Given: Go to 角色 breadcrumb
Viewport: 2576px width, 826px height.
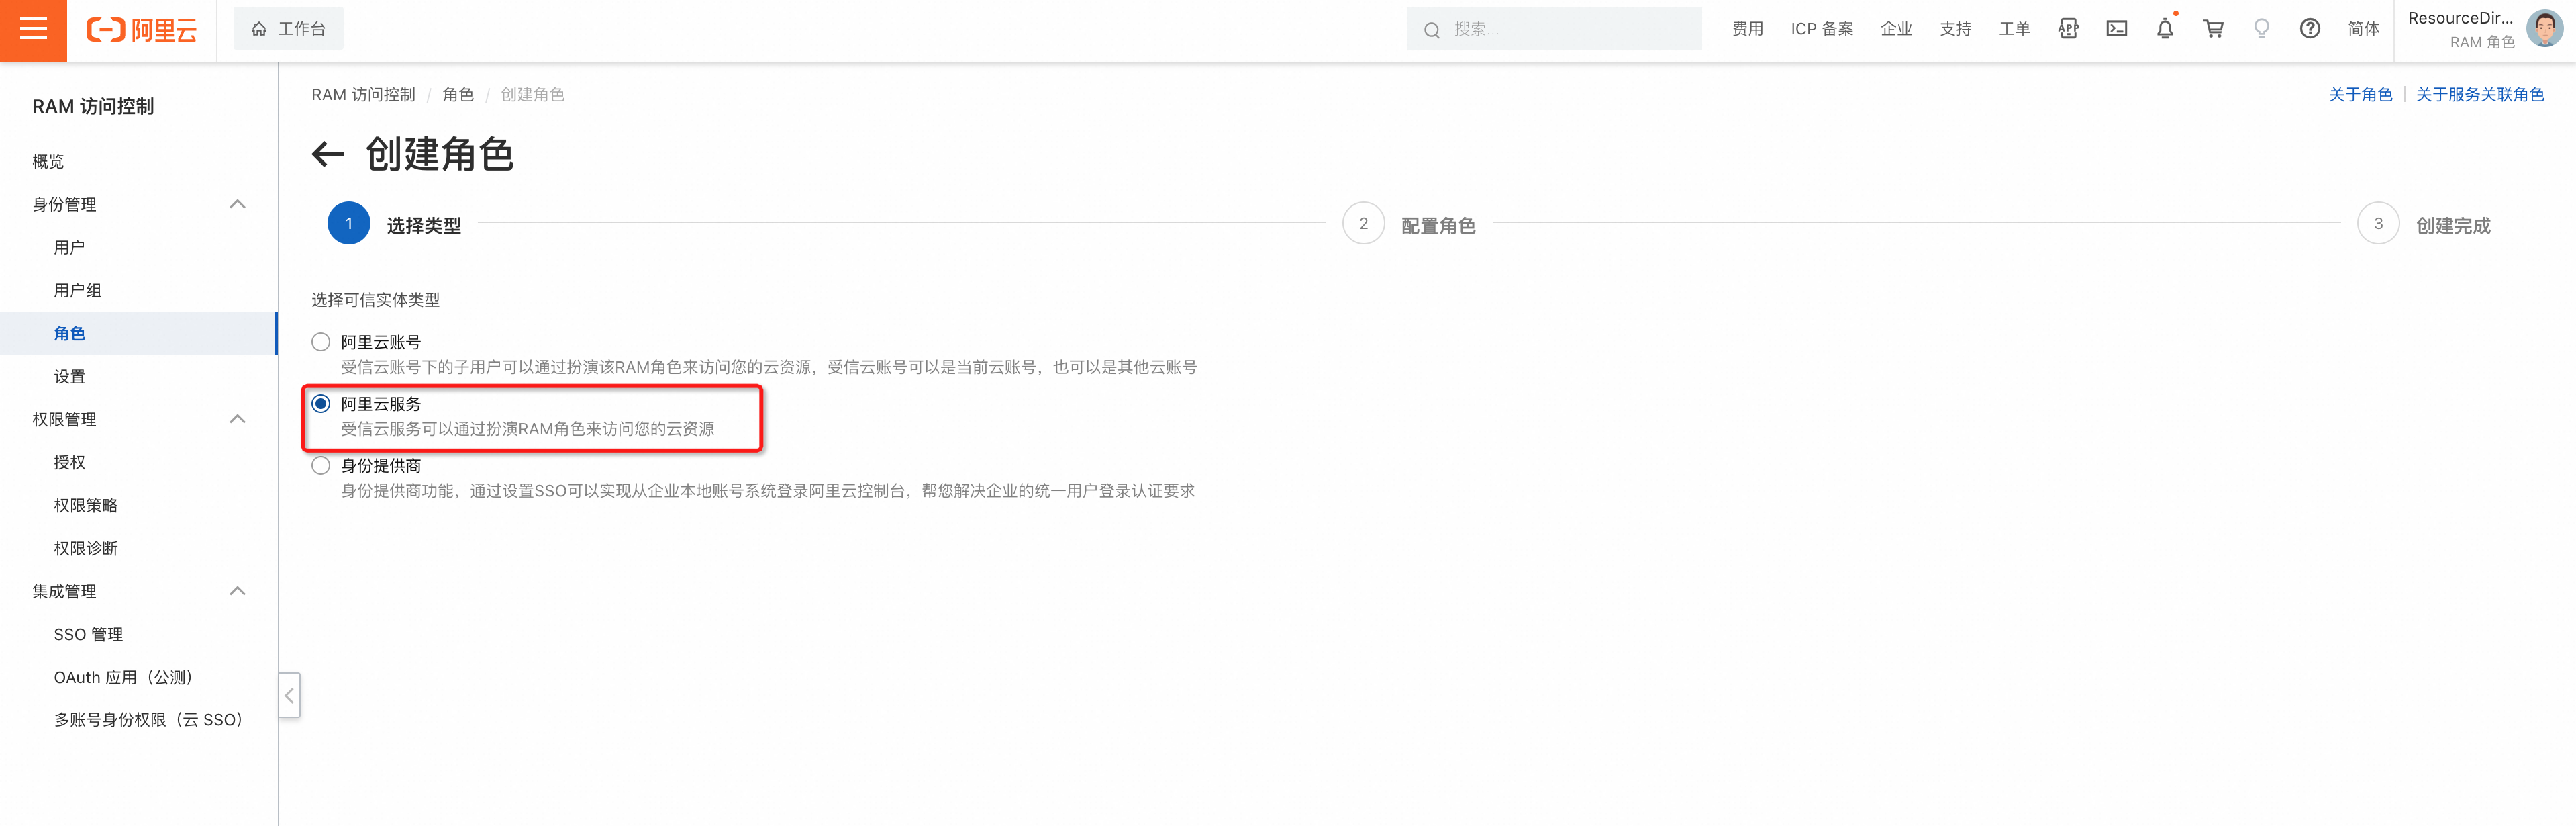Looking at the screenshot, I should click(457, 94).
